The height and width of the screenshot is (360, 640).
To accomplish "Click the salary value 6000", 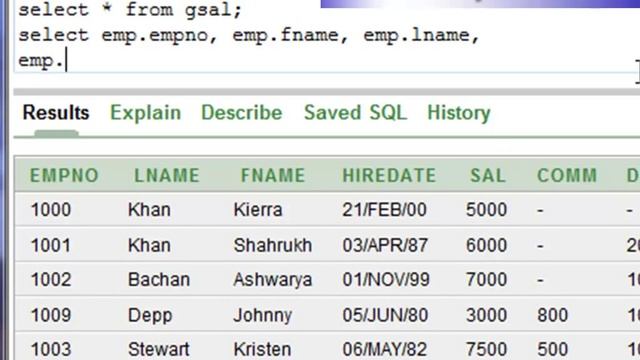I will pyautogui.click(x=487, y=245).
